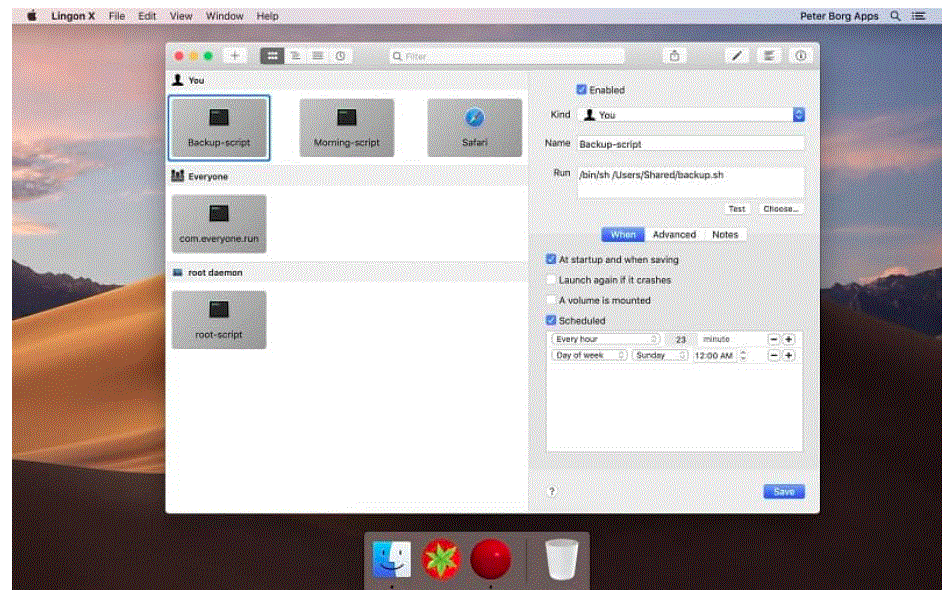Click the text lines icon in toolbar

pyautogui.click(x=769, y=56)
